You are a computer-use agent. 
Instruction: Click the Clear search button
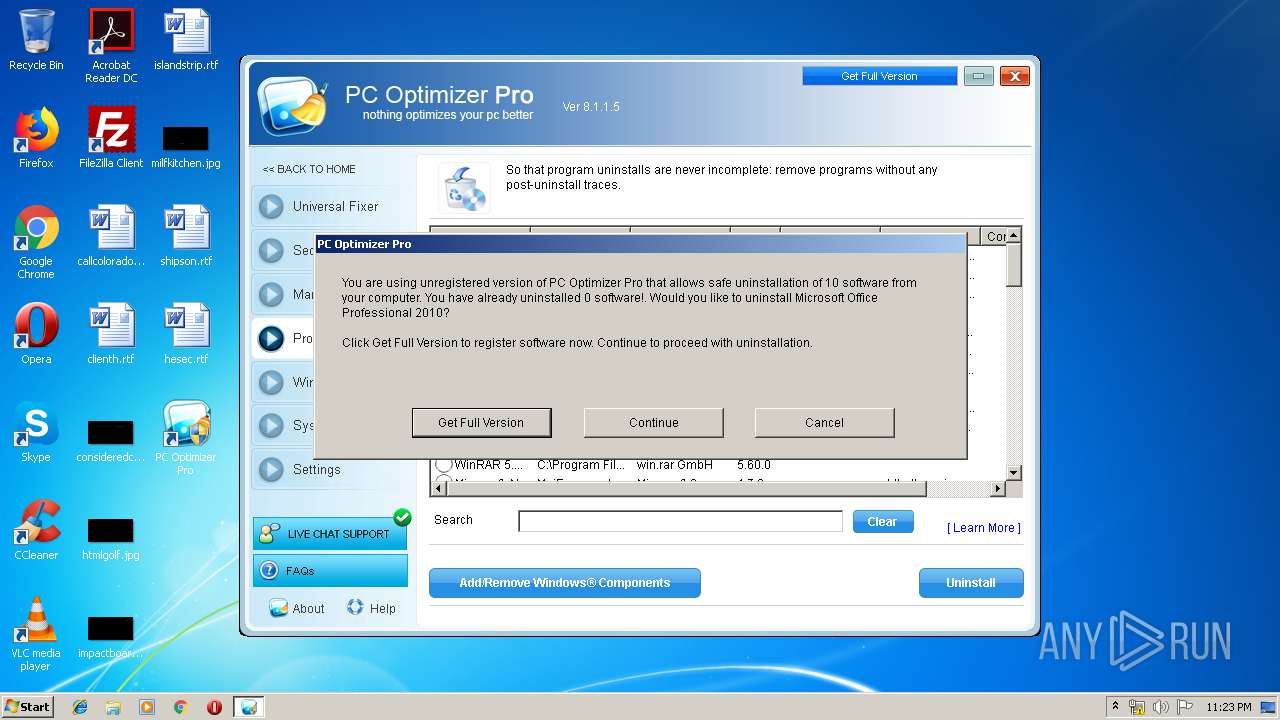tap(882, 521)
